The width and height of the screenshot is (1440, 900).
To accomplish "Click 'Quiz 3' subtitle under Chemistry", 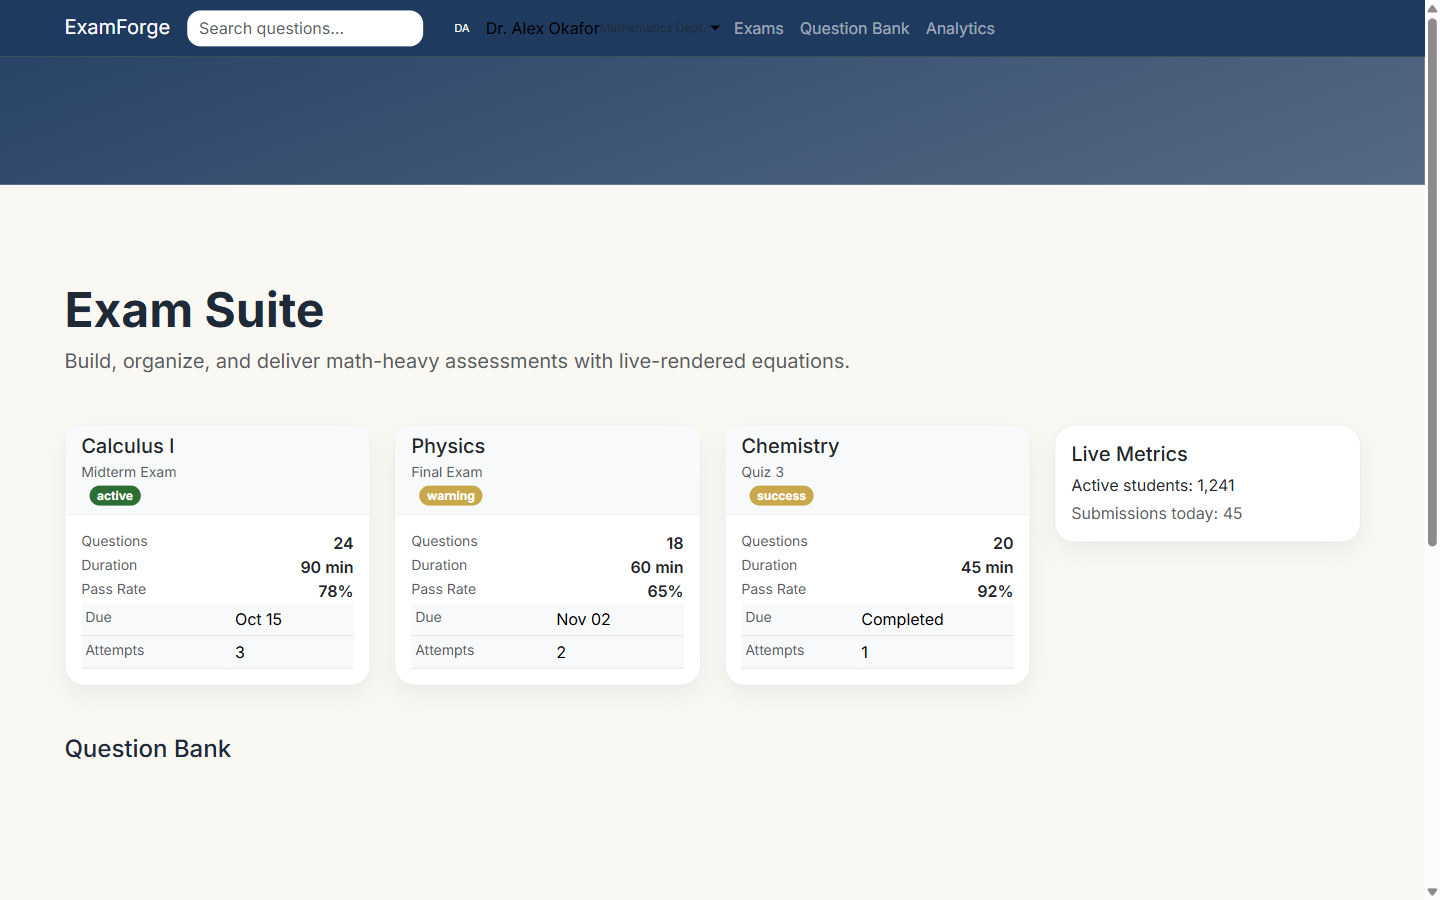I will tap(763, 472).
